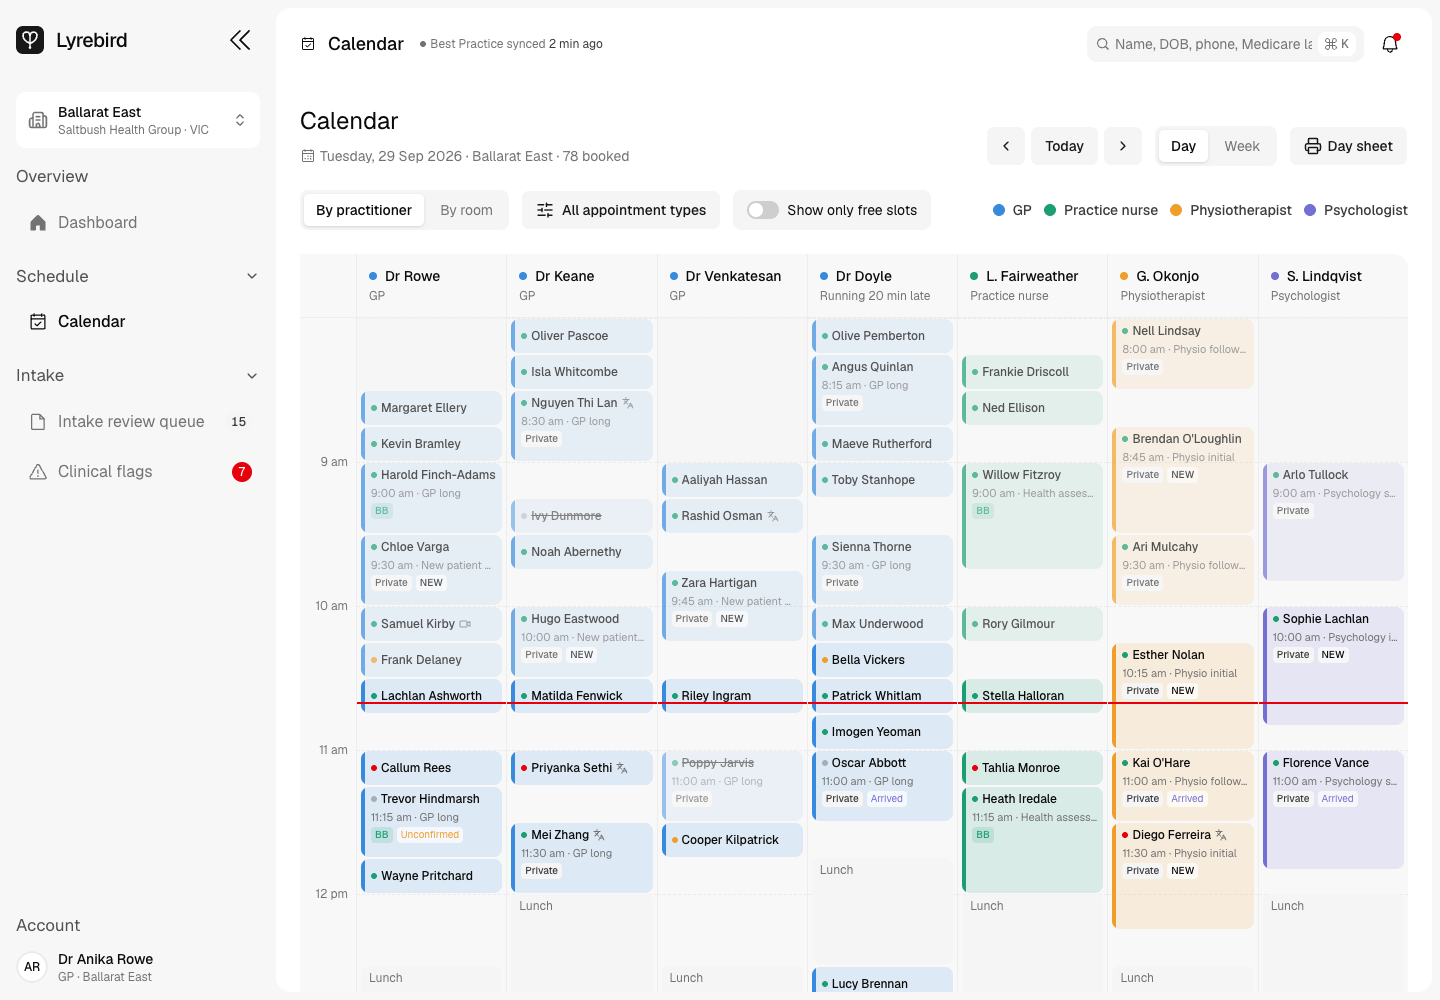Open All appointment types filter dropdown
The image size is (1440, 1000).
click(621, 210)
